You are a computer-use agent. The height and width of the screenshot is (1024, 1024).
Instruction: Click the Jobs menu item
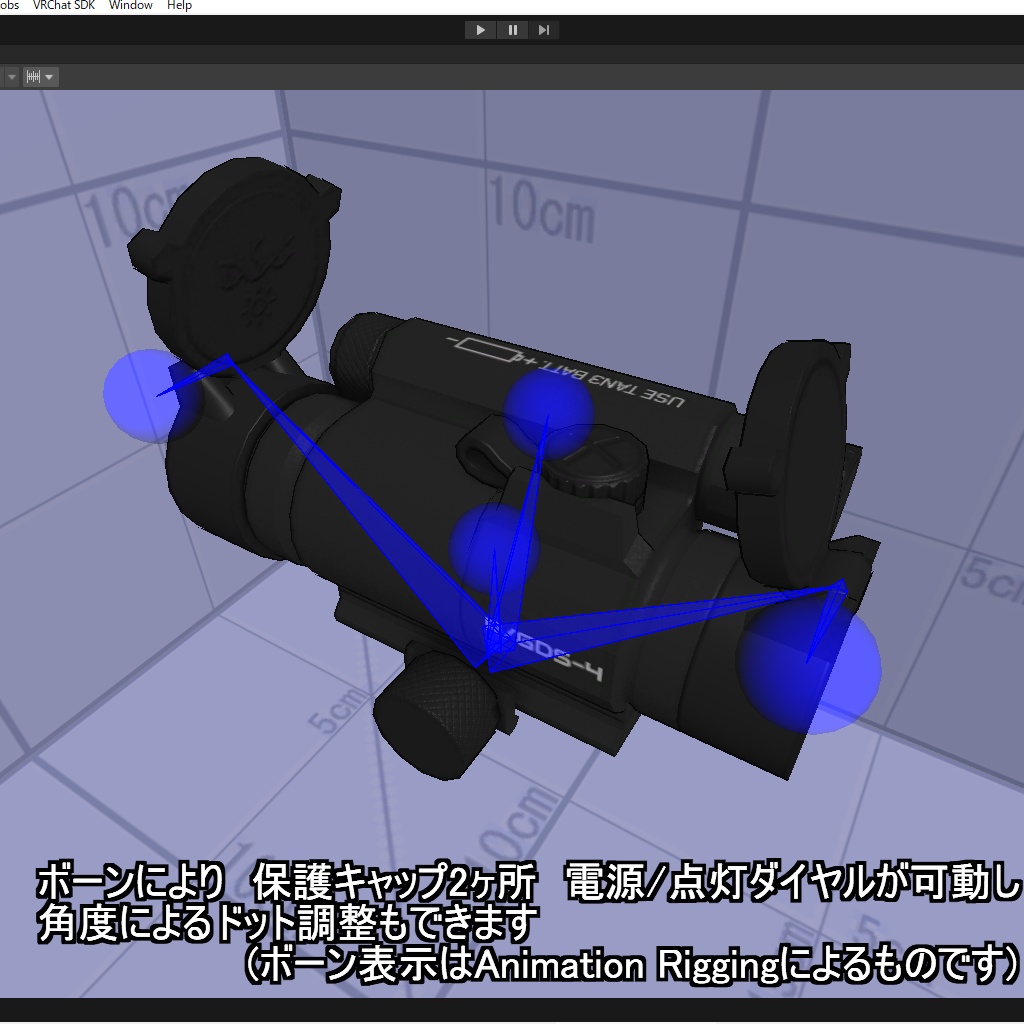10,5
